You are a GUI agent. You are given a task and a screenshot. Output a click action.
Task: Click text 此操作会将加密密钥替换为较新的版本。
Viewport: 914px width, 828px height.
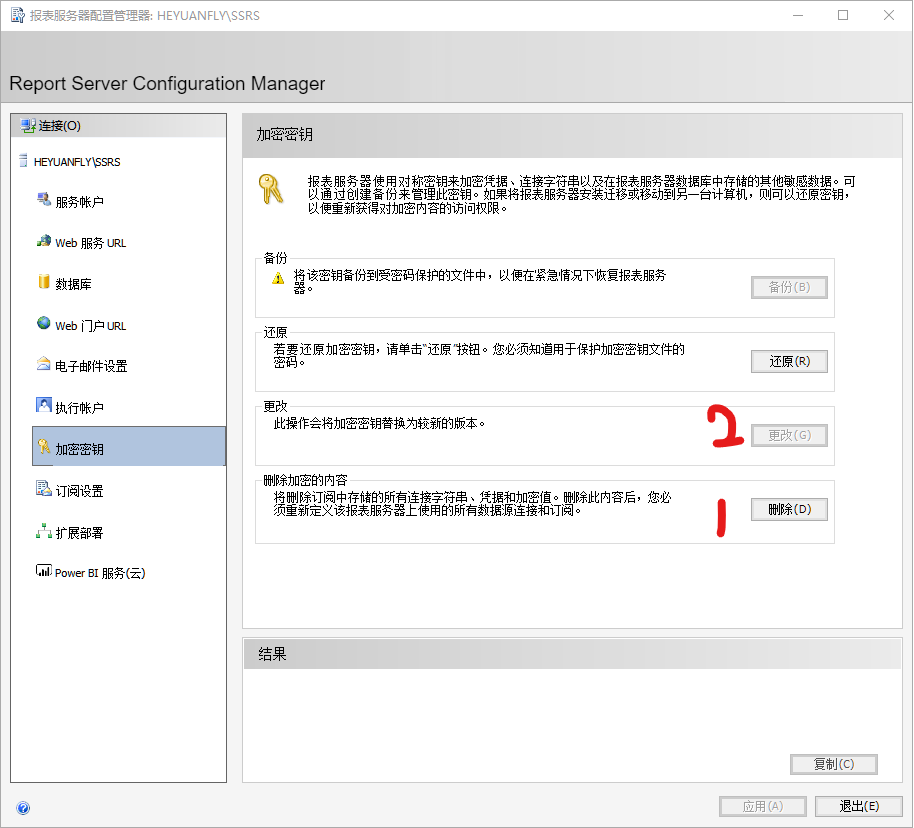pyautogui.click(x=379, y=423)
